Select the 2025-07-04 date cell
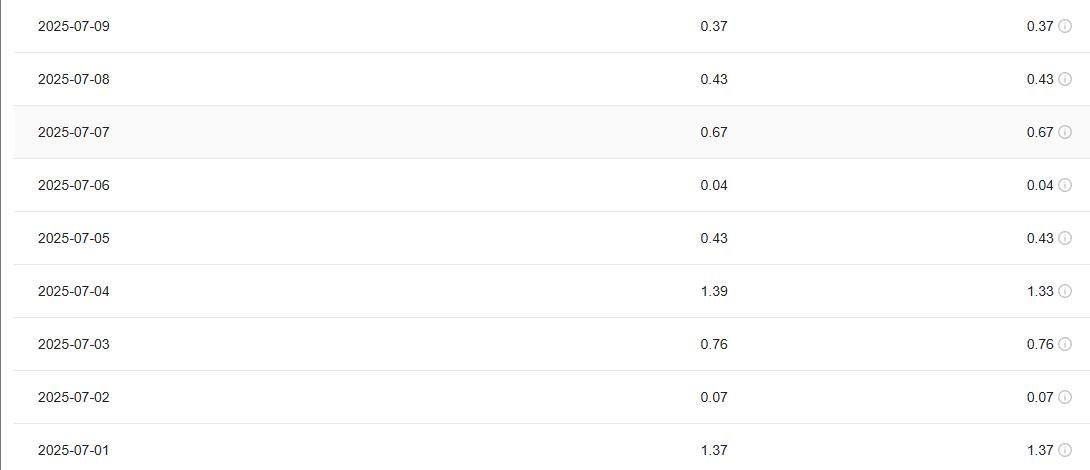This screenshot has height=470, width=1090. (74, 291)
